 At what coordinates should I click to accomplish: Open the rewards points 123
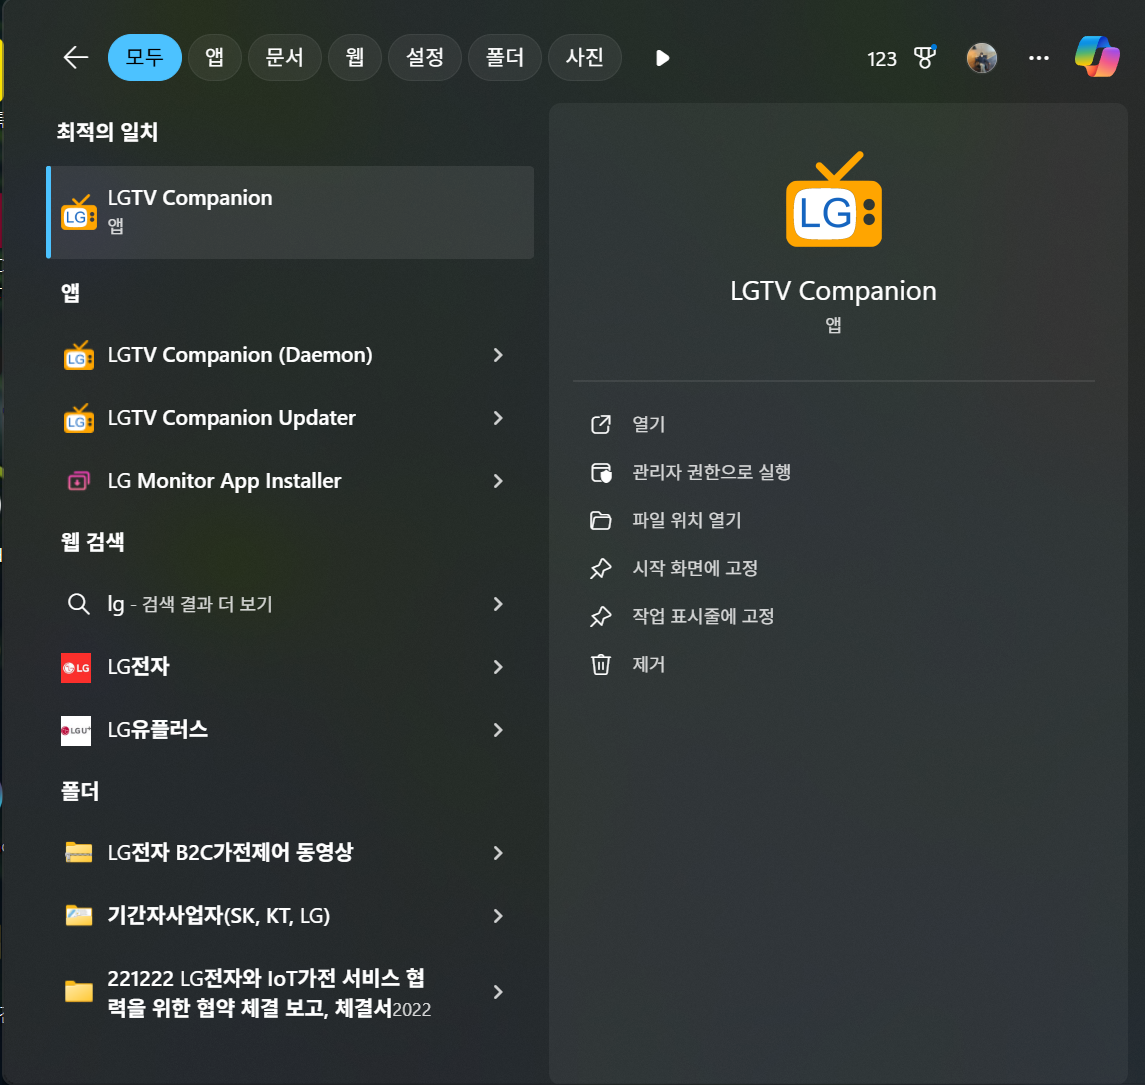[881, 58]
